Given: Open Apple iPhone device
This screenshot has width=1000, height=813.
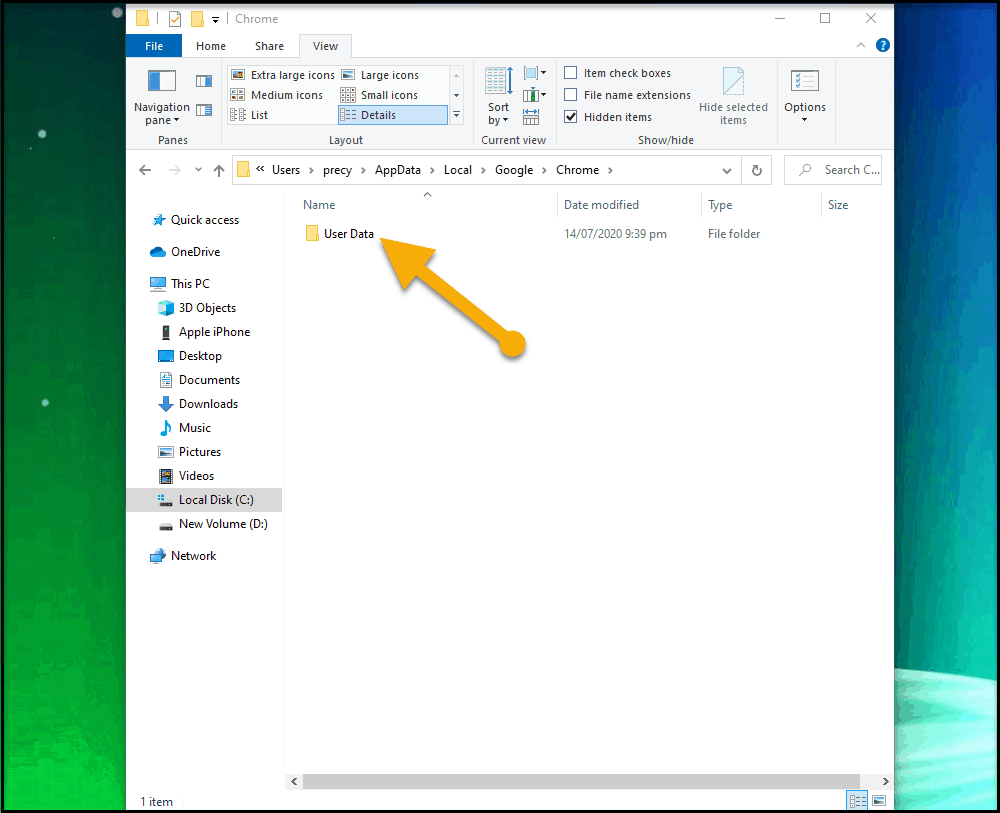Looking at the screenshot, I should click(x=204, y=332).
